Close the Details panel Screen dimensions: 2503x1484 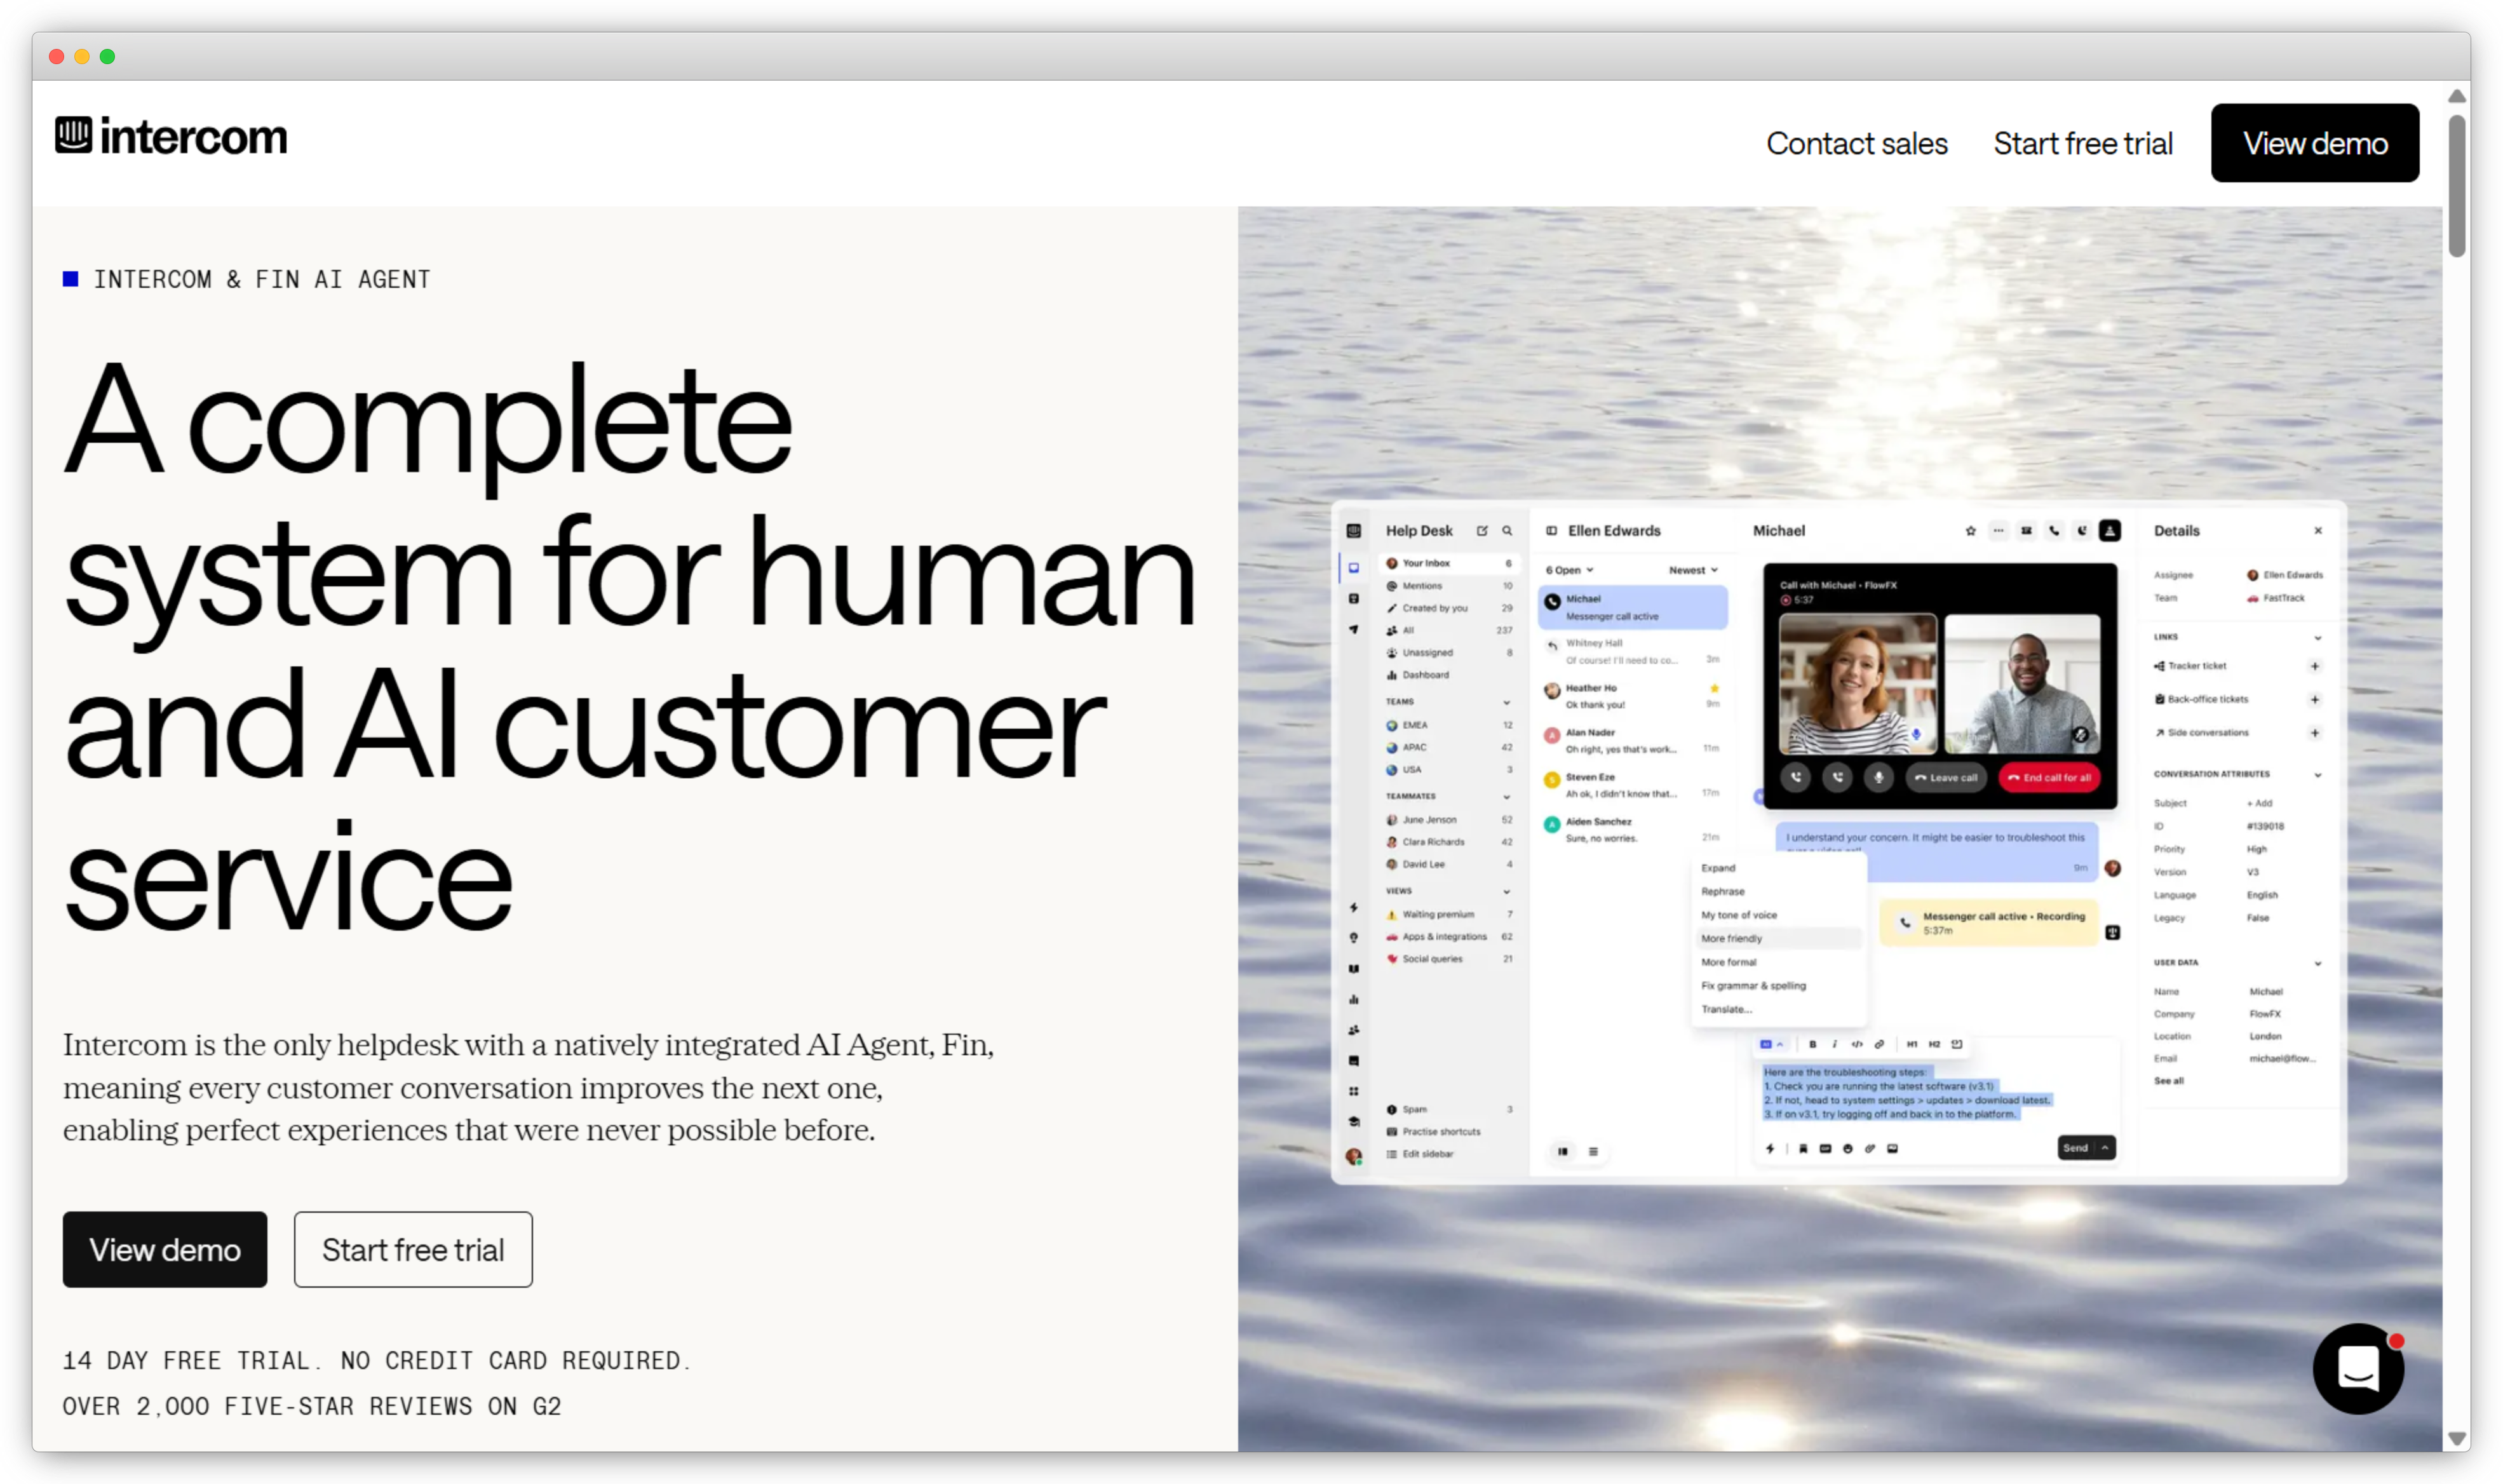click(2317, 531)
